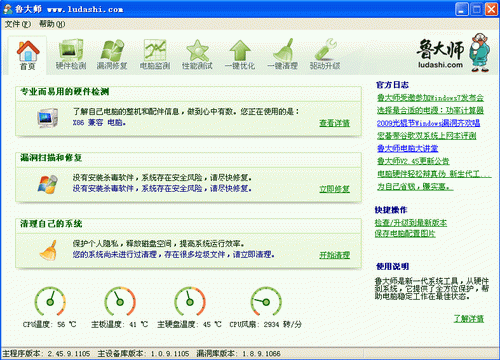This screenshot has height=360, width=500.
Task: Click the 了解详情 link
Action: point(468,319)
